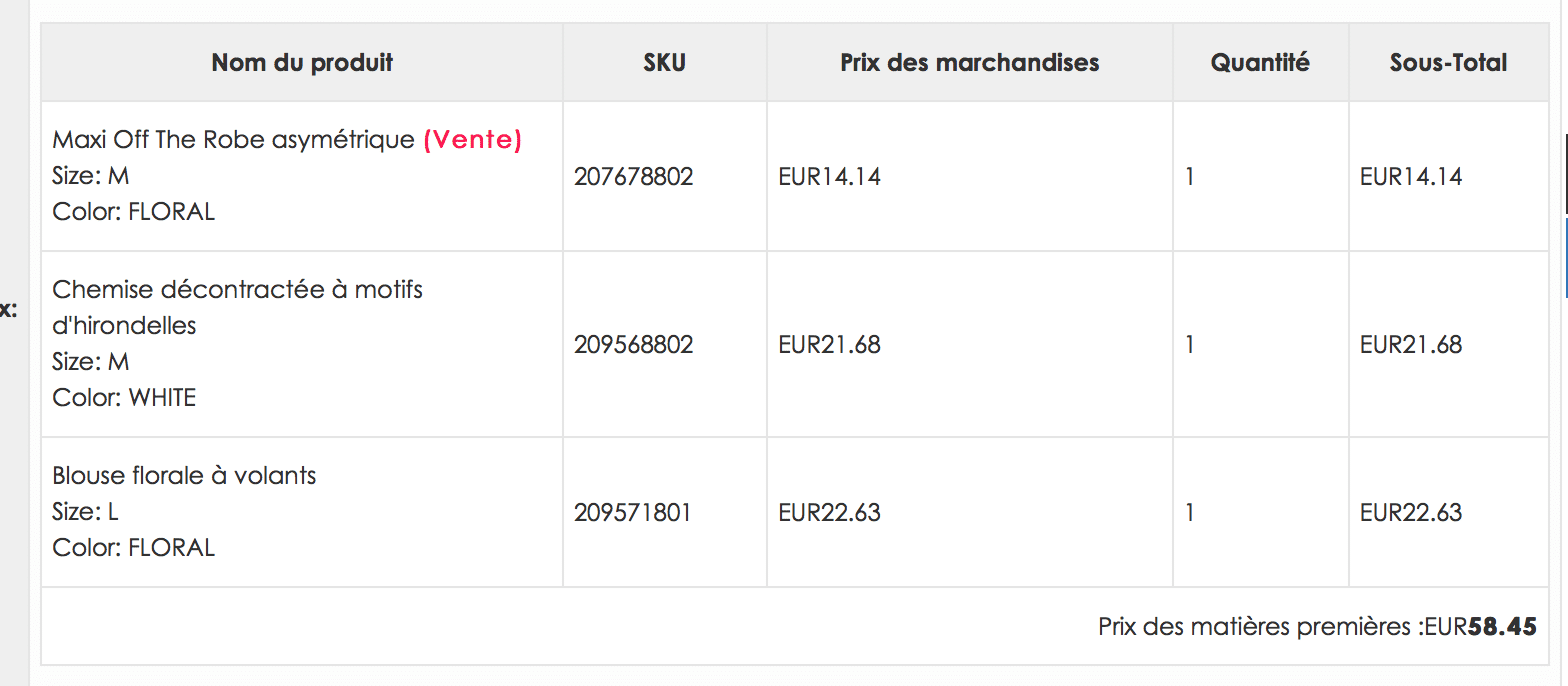Open the Blouse florale à volants product
The image size is (1568, 686).
[x=184, y=475]
